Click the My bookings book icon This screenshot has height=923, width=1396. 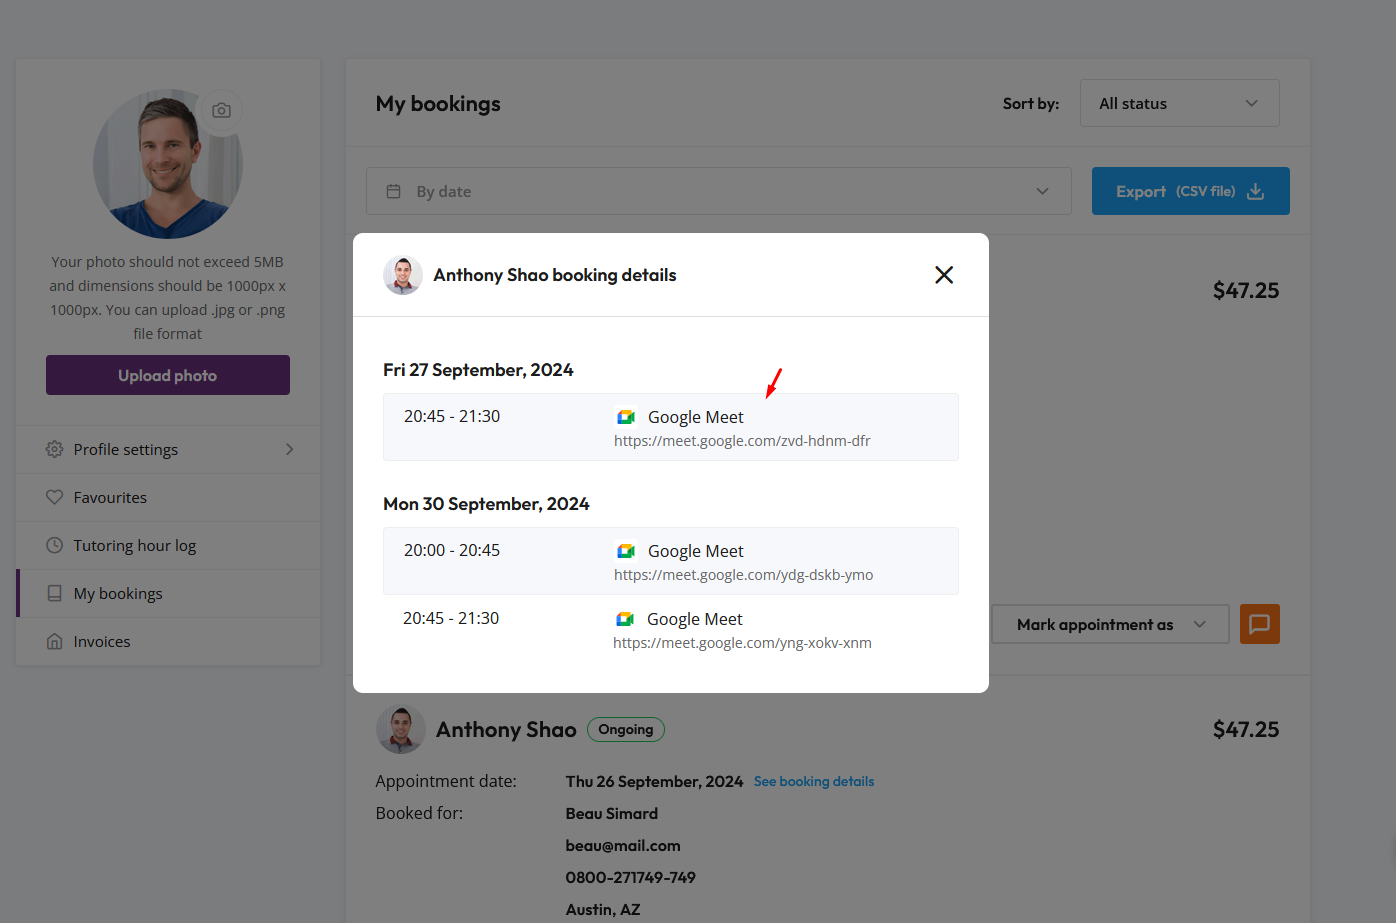coord(55,593)
